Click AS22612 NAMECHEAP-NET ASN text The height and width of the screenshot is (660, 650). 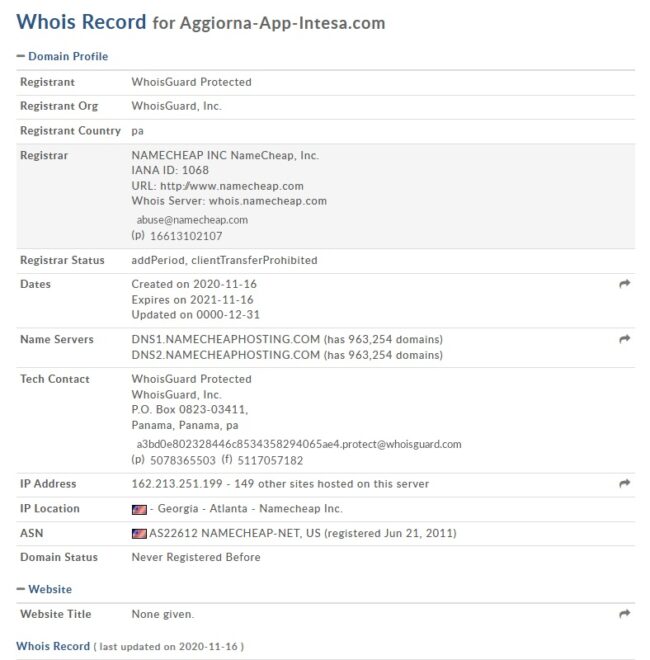coord(235,533)
